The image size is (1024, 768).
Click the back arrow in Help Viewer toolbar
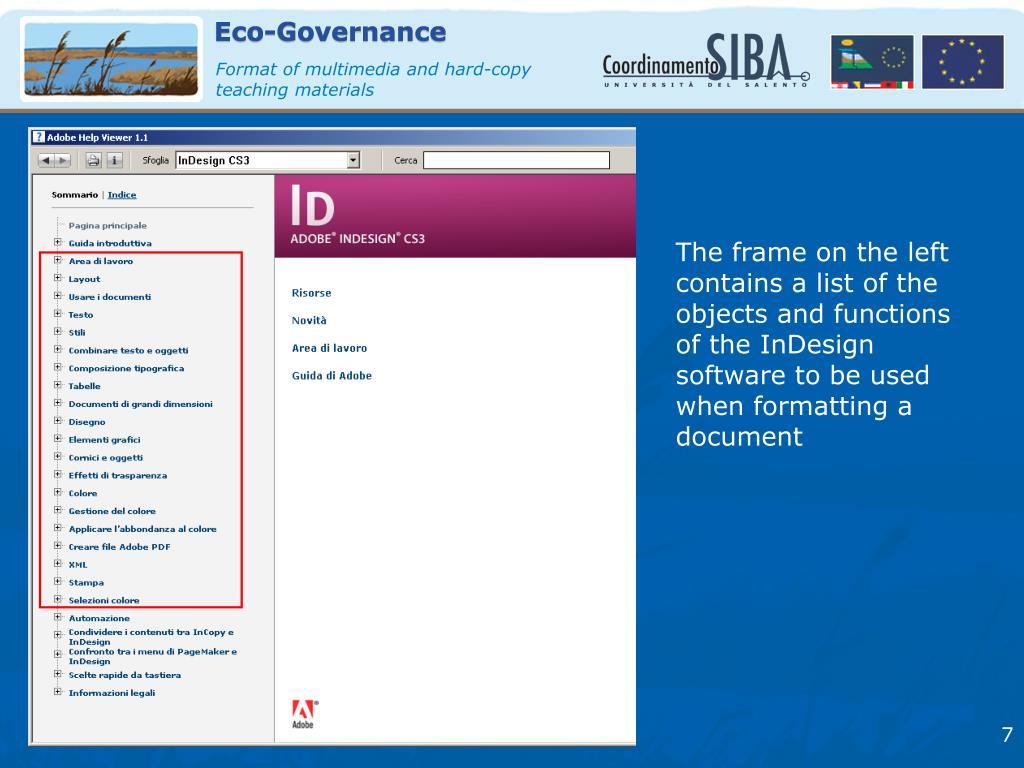click(x=46, y=160)
